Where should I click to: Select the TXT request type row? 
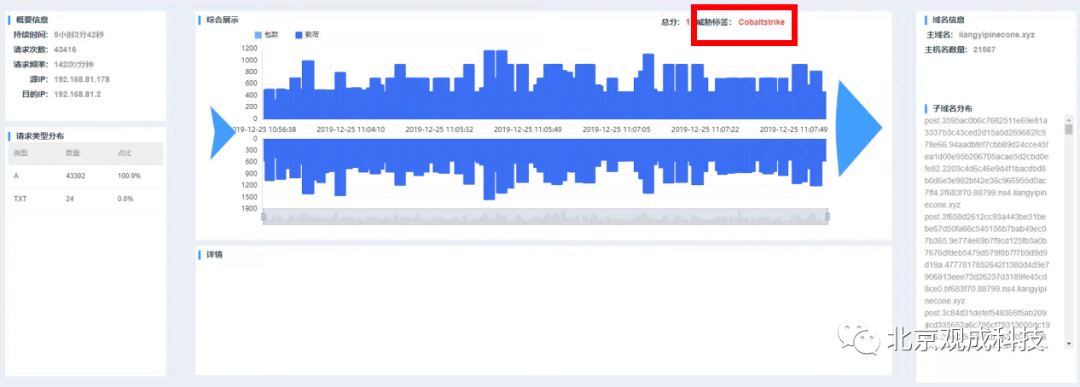pyautogui.click(x=86, y=198)
